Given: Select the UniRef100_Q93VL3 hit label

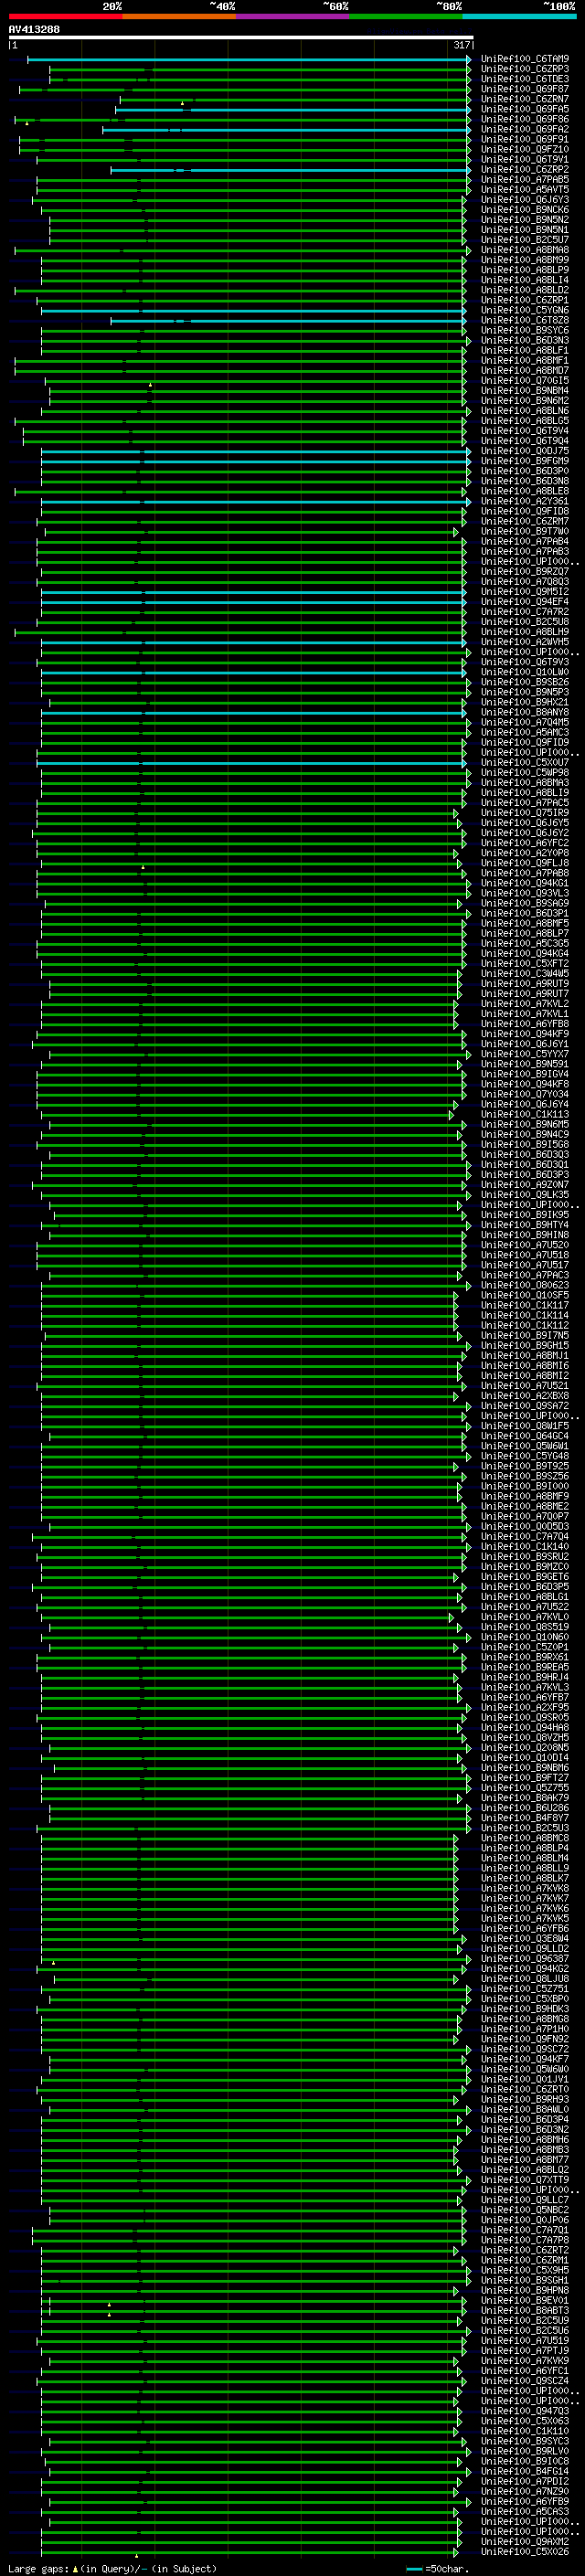Looking at the screenshot, I should pyautogui.click(x=525, y=893).
